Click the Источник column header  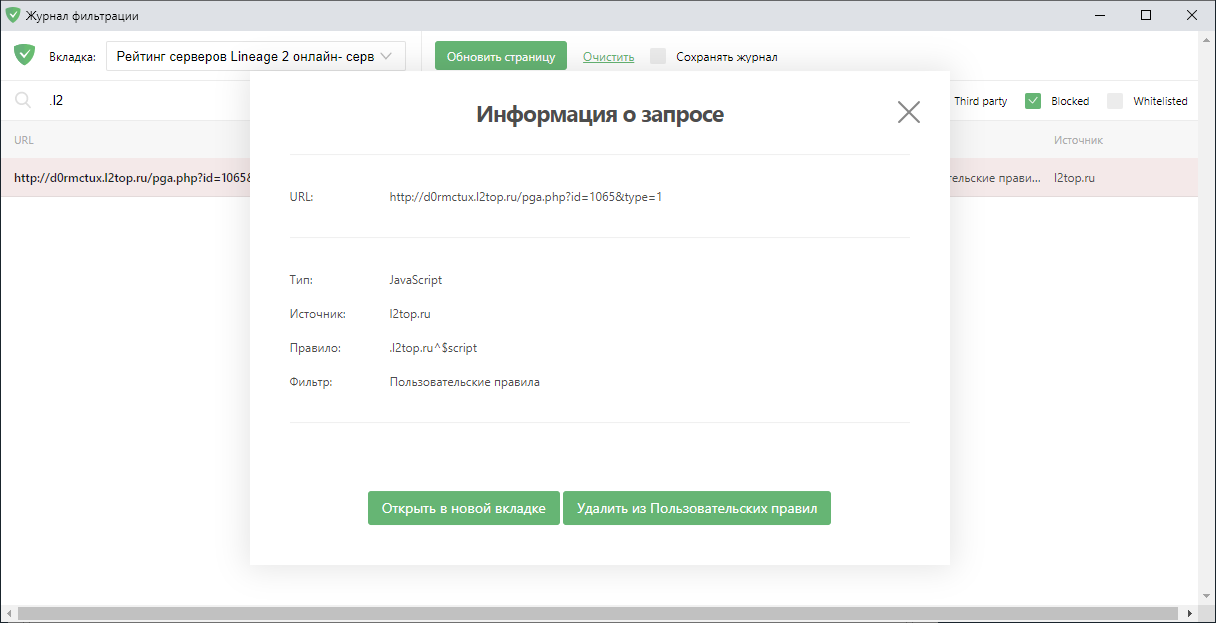pyautogui.click(x=1078, y=139)
